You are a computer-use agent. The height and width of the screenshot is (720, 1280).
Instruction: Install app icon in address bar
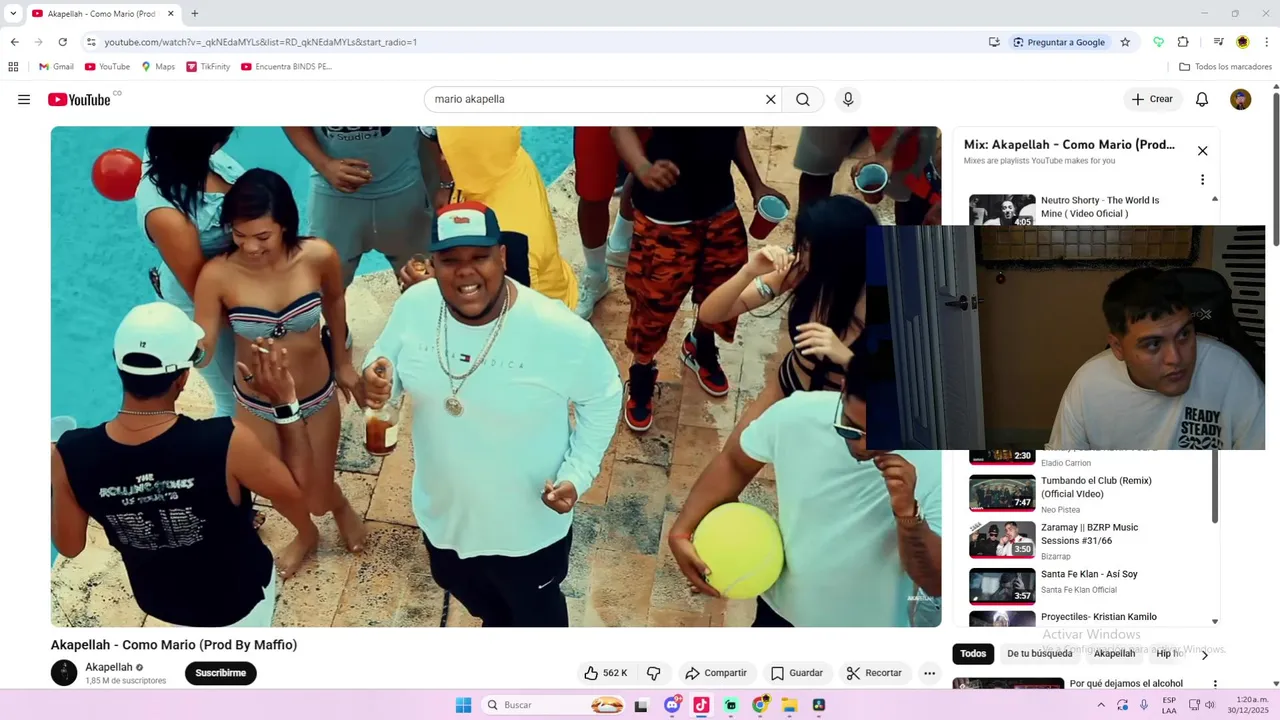[994, 42]
